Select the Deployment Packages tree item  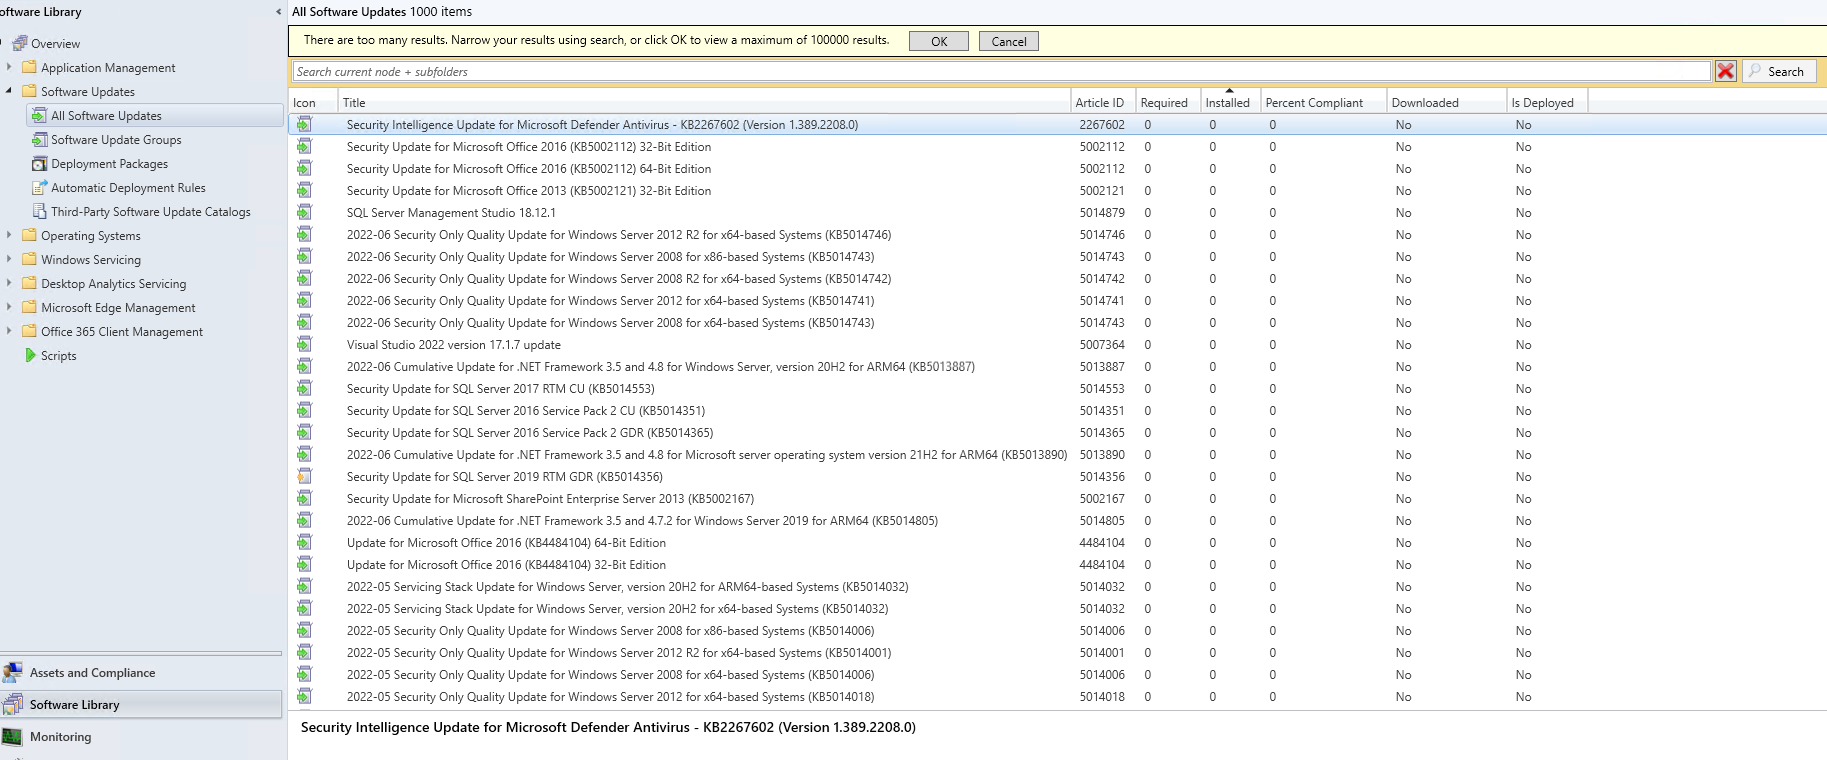pos(109,163)
